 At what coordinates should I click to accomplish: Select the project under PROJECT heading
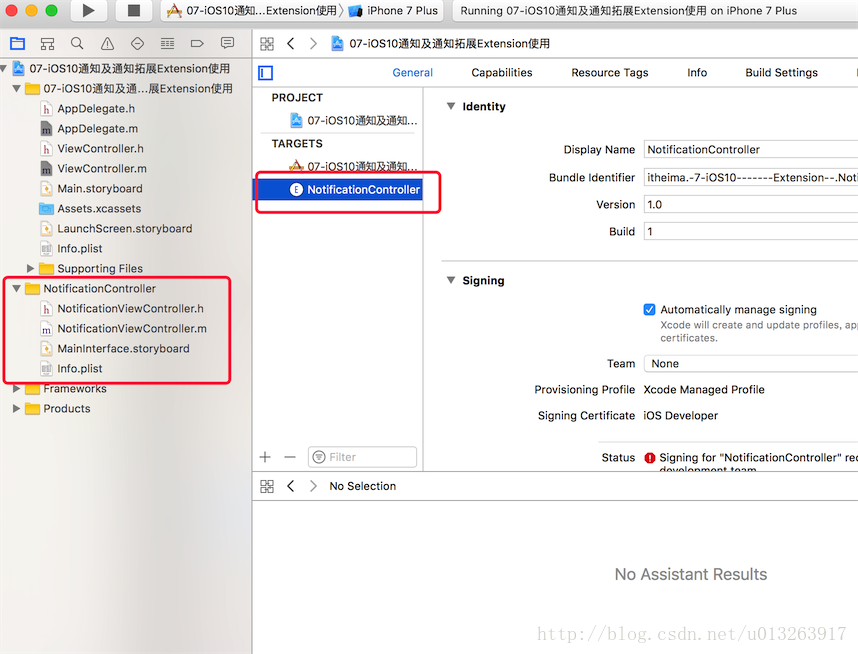pos(353,120)
